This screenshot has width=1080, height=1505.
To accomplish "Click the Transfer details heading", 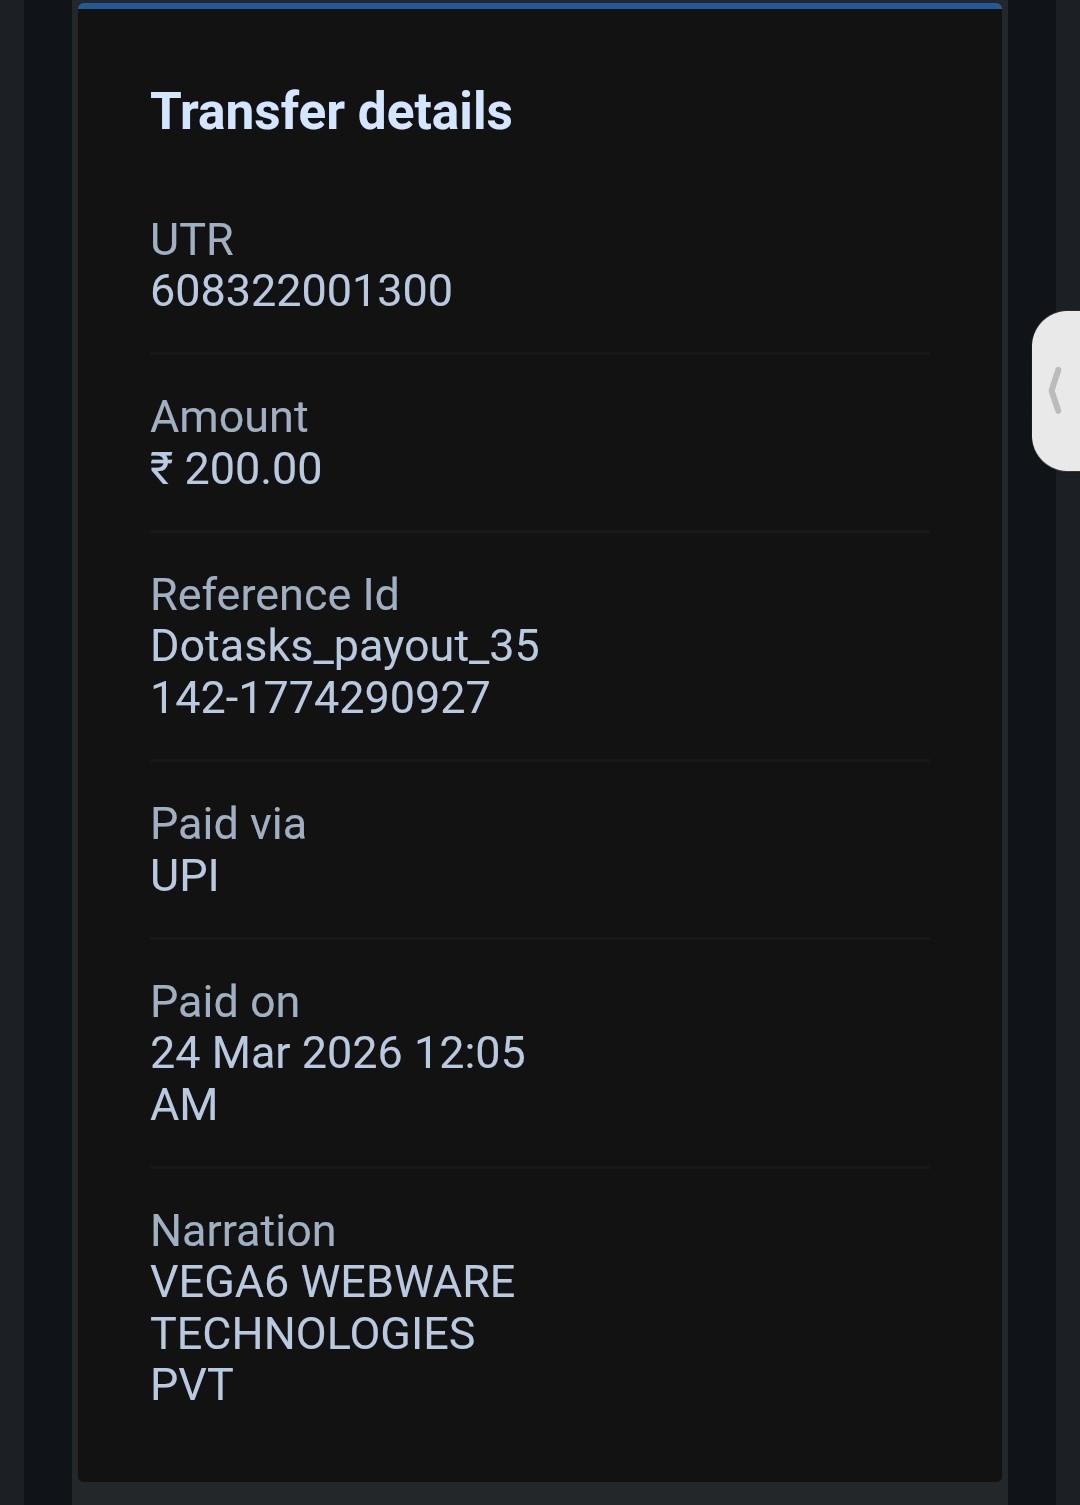I will tap(331, 111).
